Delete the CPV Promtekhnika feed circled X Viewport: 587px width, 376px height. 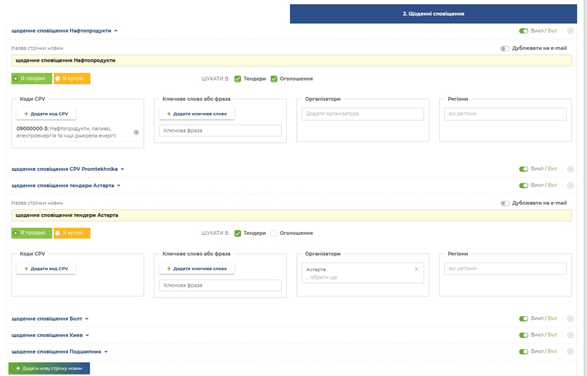click(x=570, y=169)
